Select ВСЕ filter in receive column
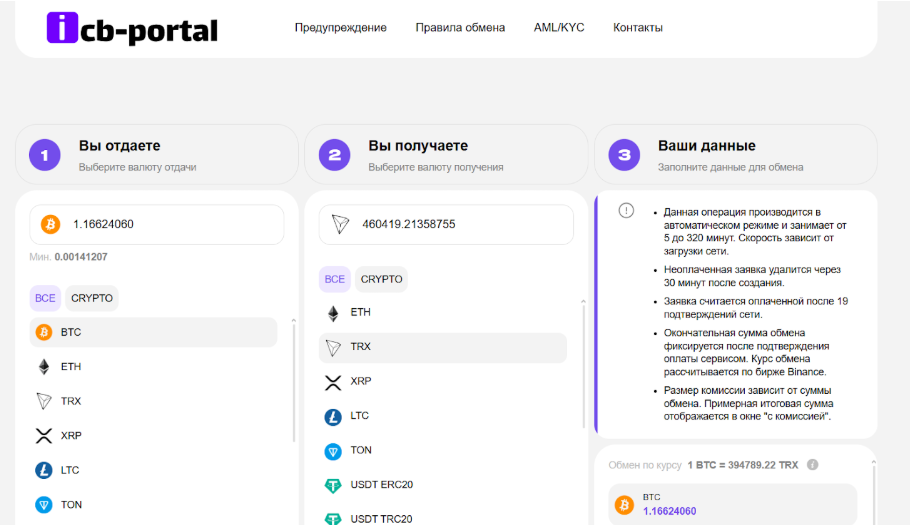This screenshot has height=525, width=910. (x=335, y=279)
